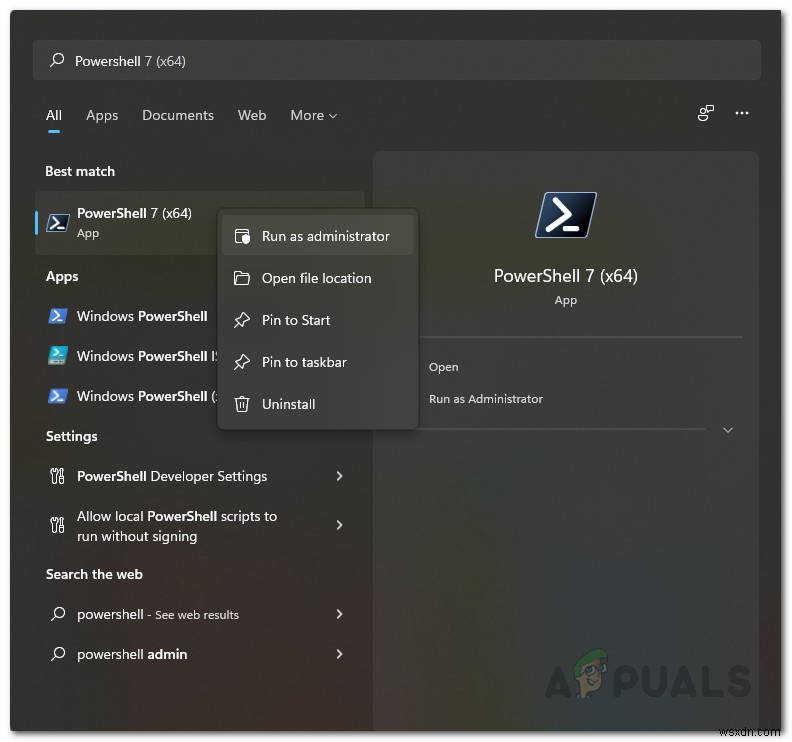Click the tools icon beside PowerShell Developer Settings
Image resolution: width=792 pixels, height=742 pixels.
click(x=58, y=476)
